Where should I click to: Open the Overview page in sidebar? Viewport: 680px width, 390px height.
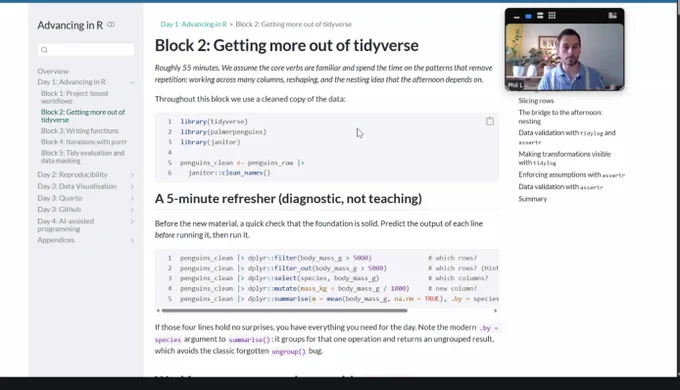(53, 71)
